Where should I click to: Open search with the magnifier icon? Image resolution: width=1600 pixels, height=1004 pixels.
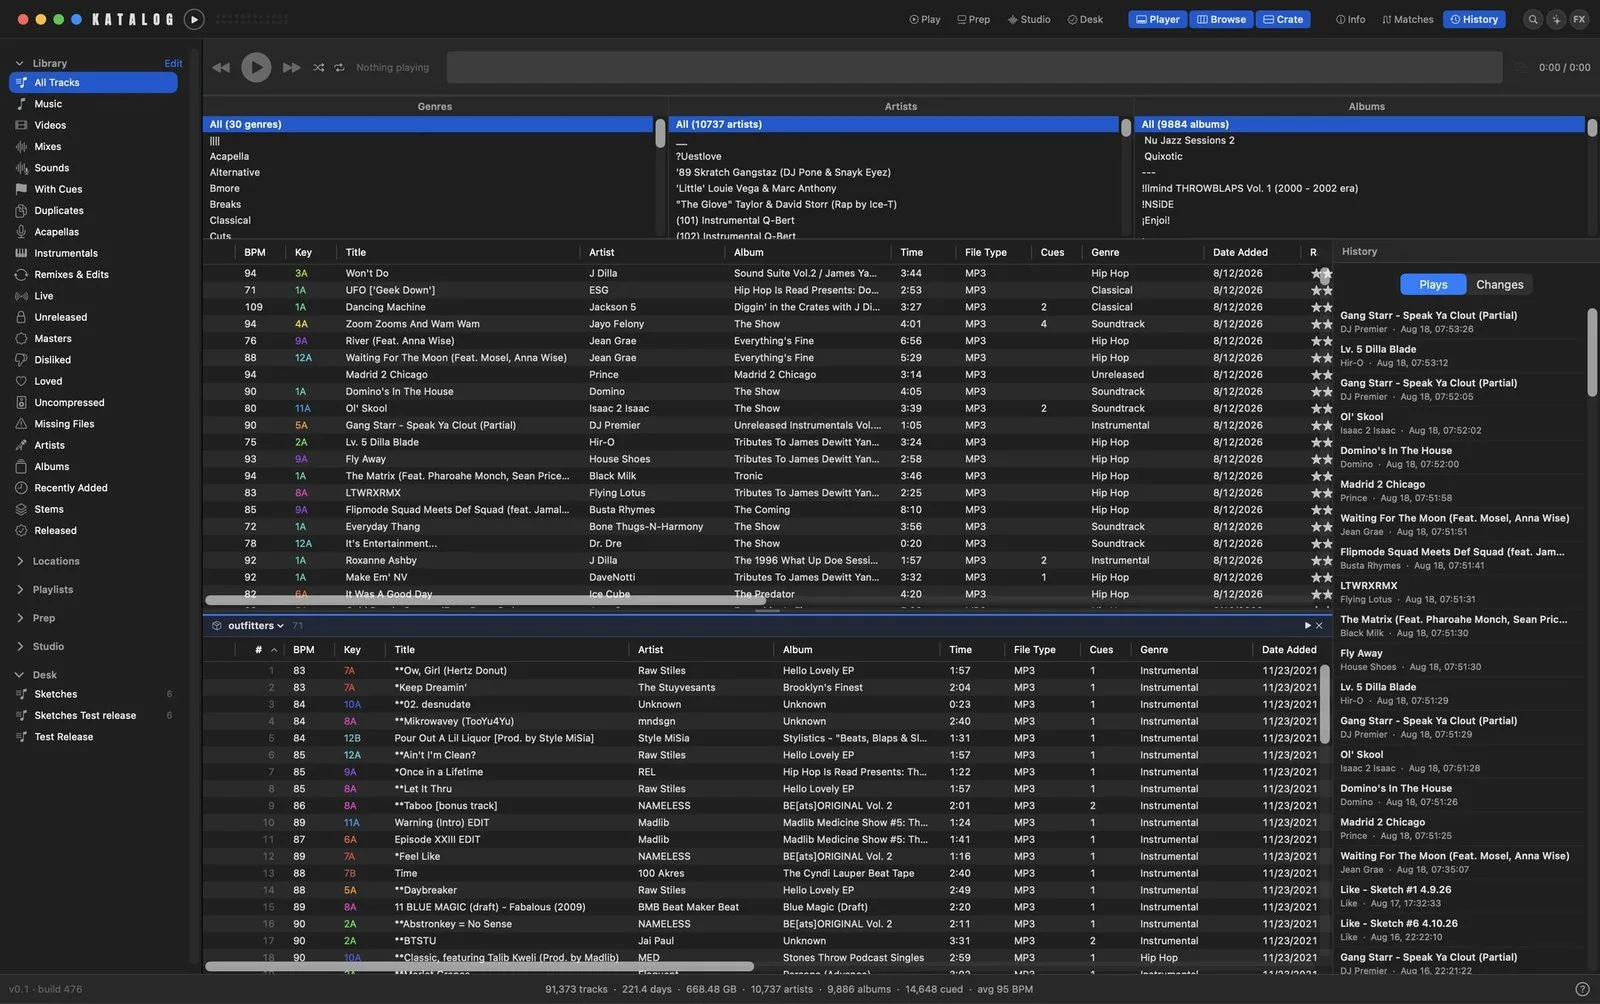coord(1532,19)
